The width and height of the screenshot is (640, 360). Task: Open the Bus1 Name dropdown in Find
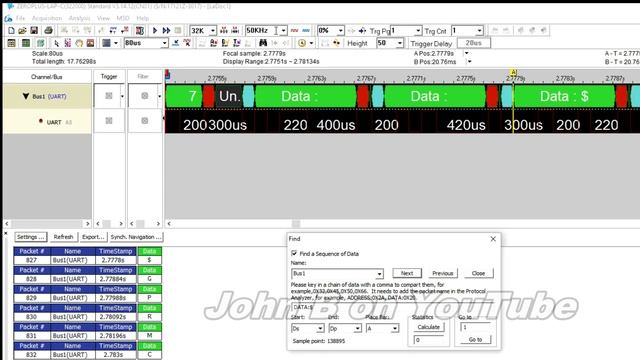[x=379, y=273]
